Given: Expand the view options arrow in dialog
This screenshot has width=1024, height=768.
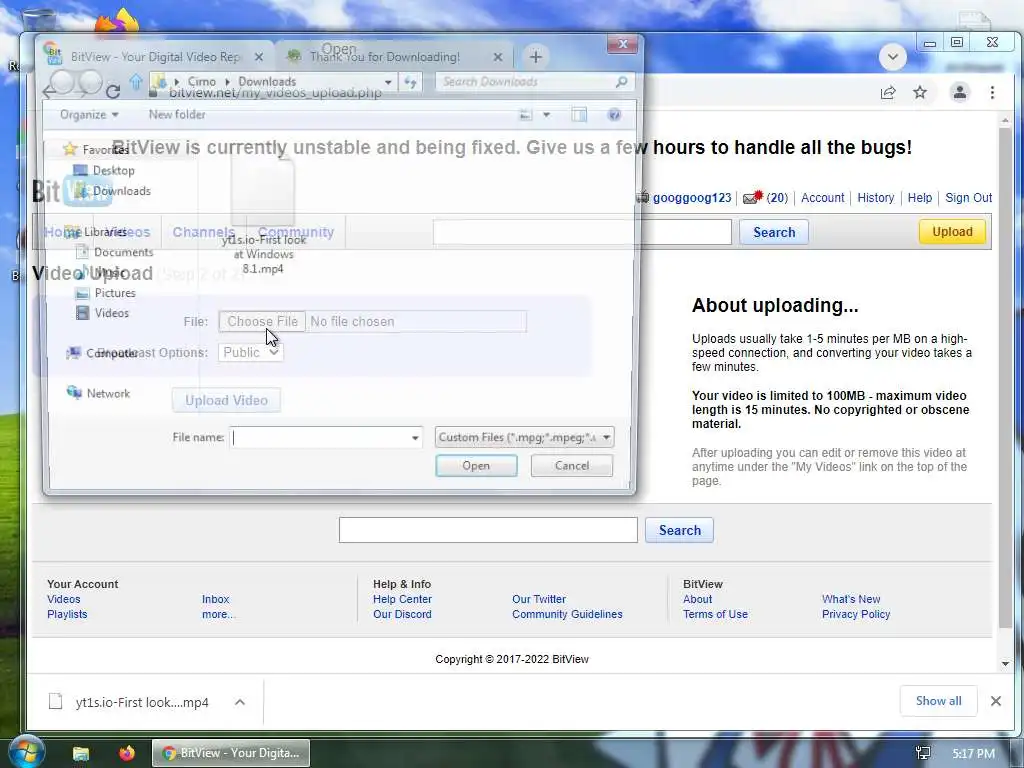Looking at the screenshot, I should pyautogui.click(x=547, y=115).
